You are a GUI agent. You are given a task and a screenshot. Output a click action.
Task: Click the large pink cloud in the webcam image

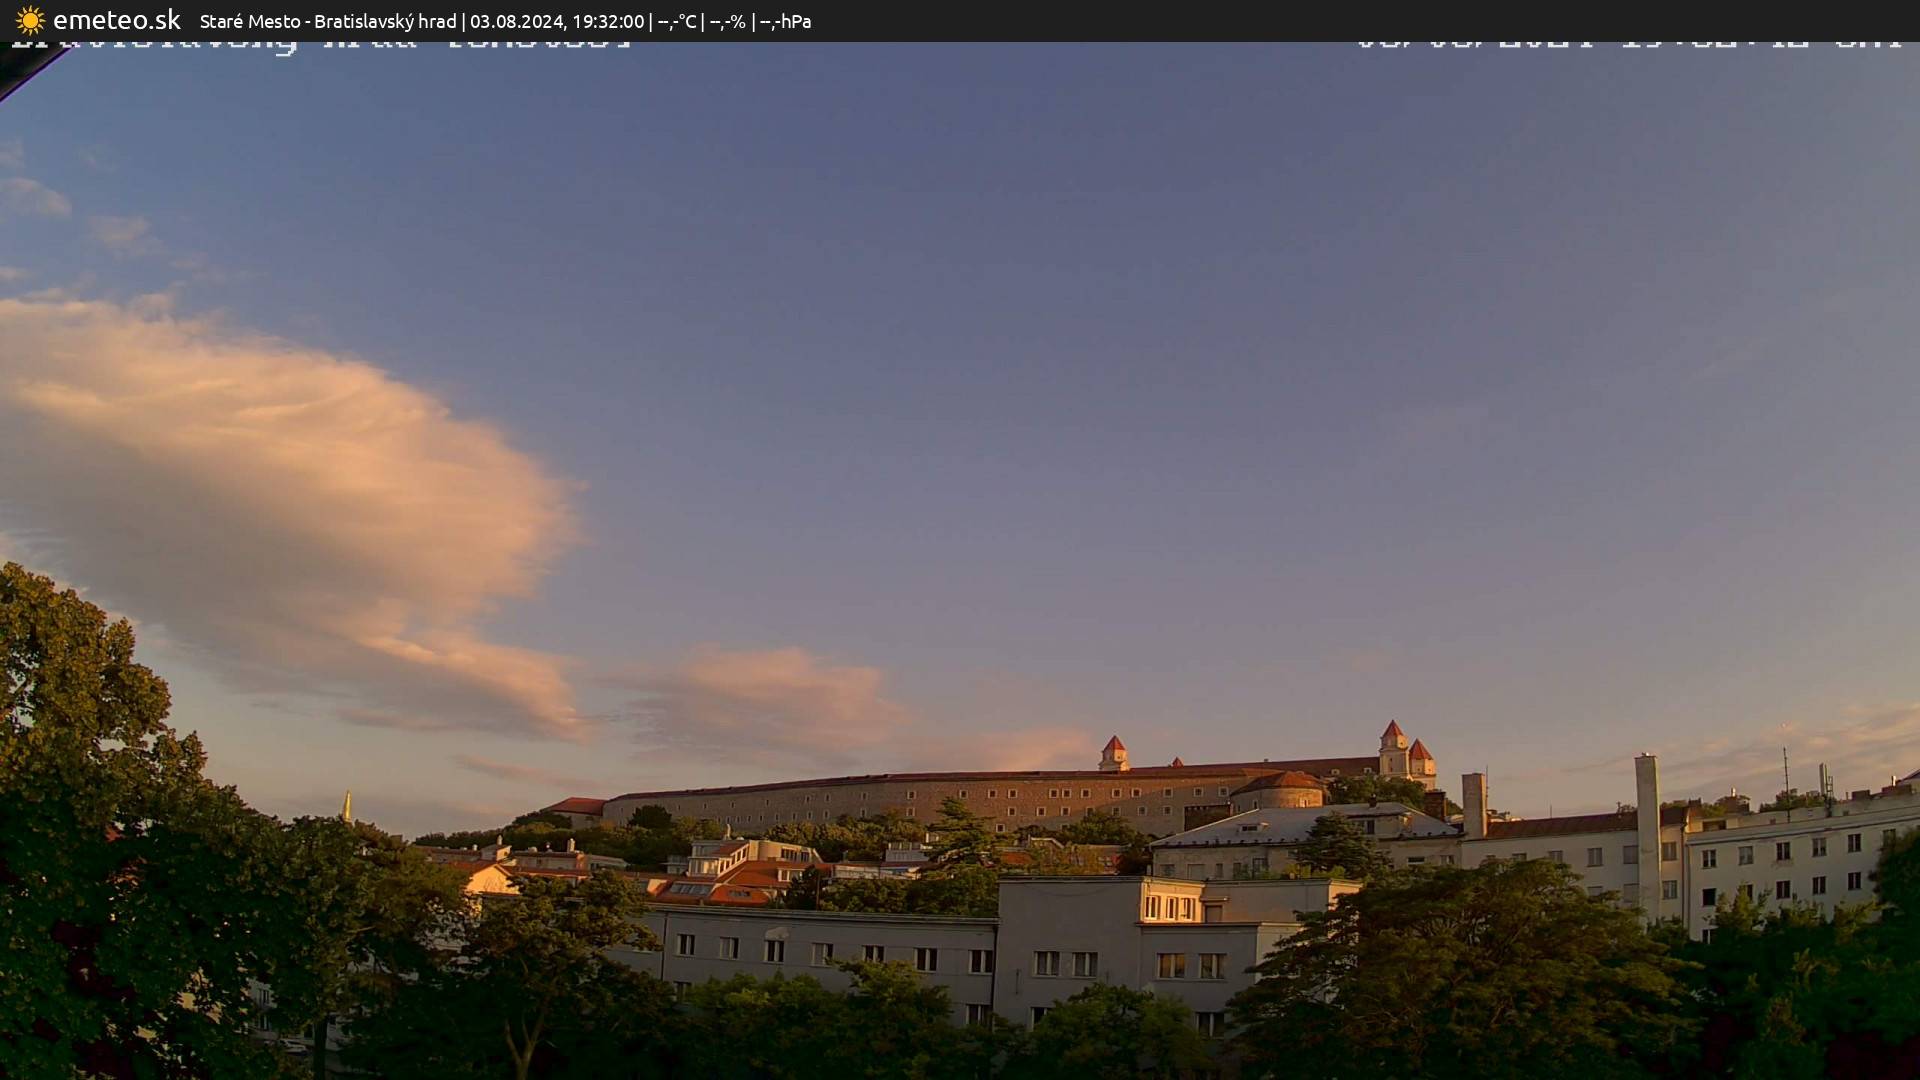click(290, 500)
